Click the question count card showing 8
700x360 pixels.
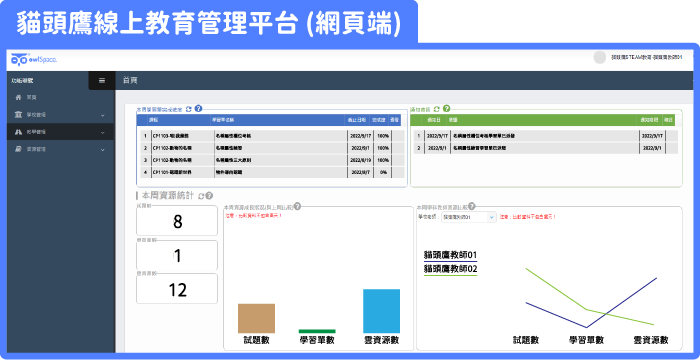click(177, 221)
